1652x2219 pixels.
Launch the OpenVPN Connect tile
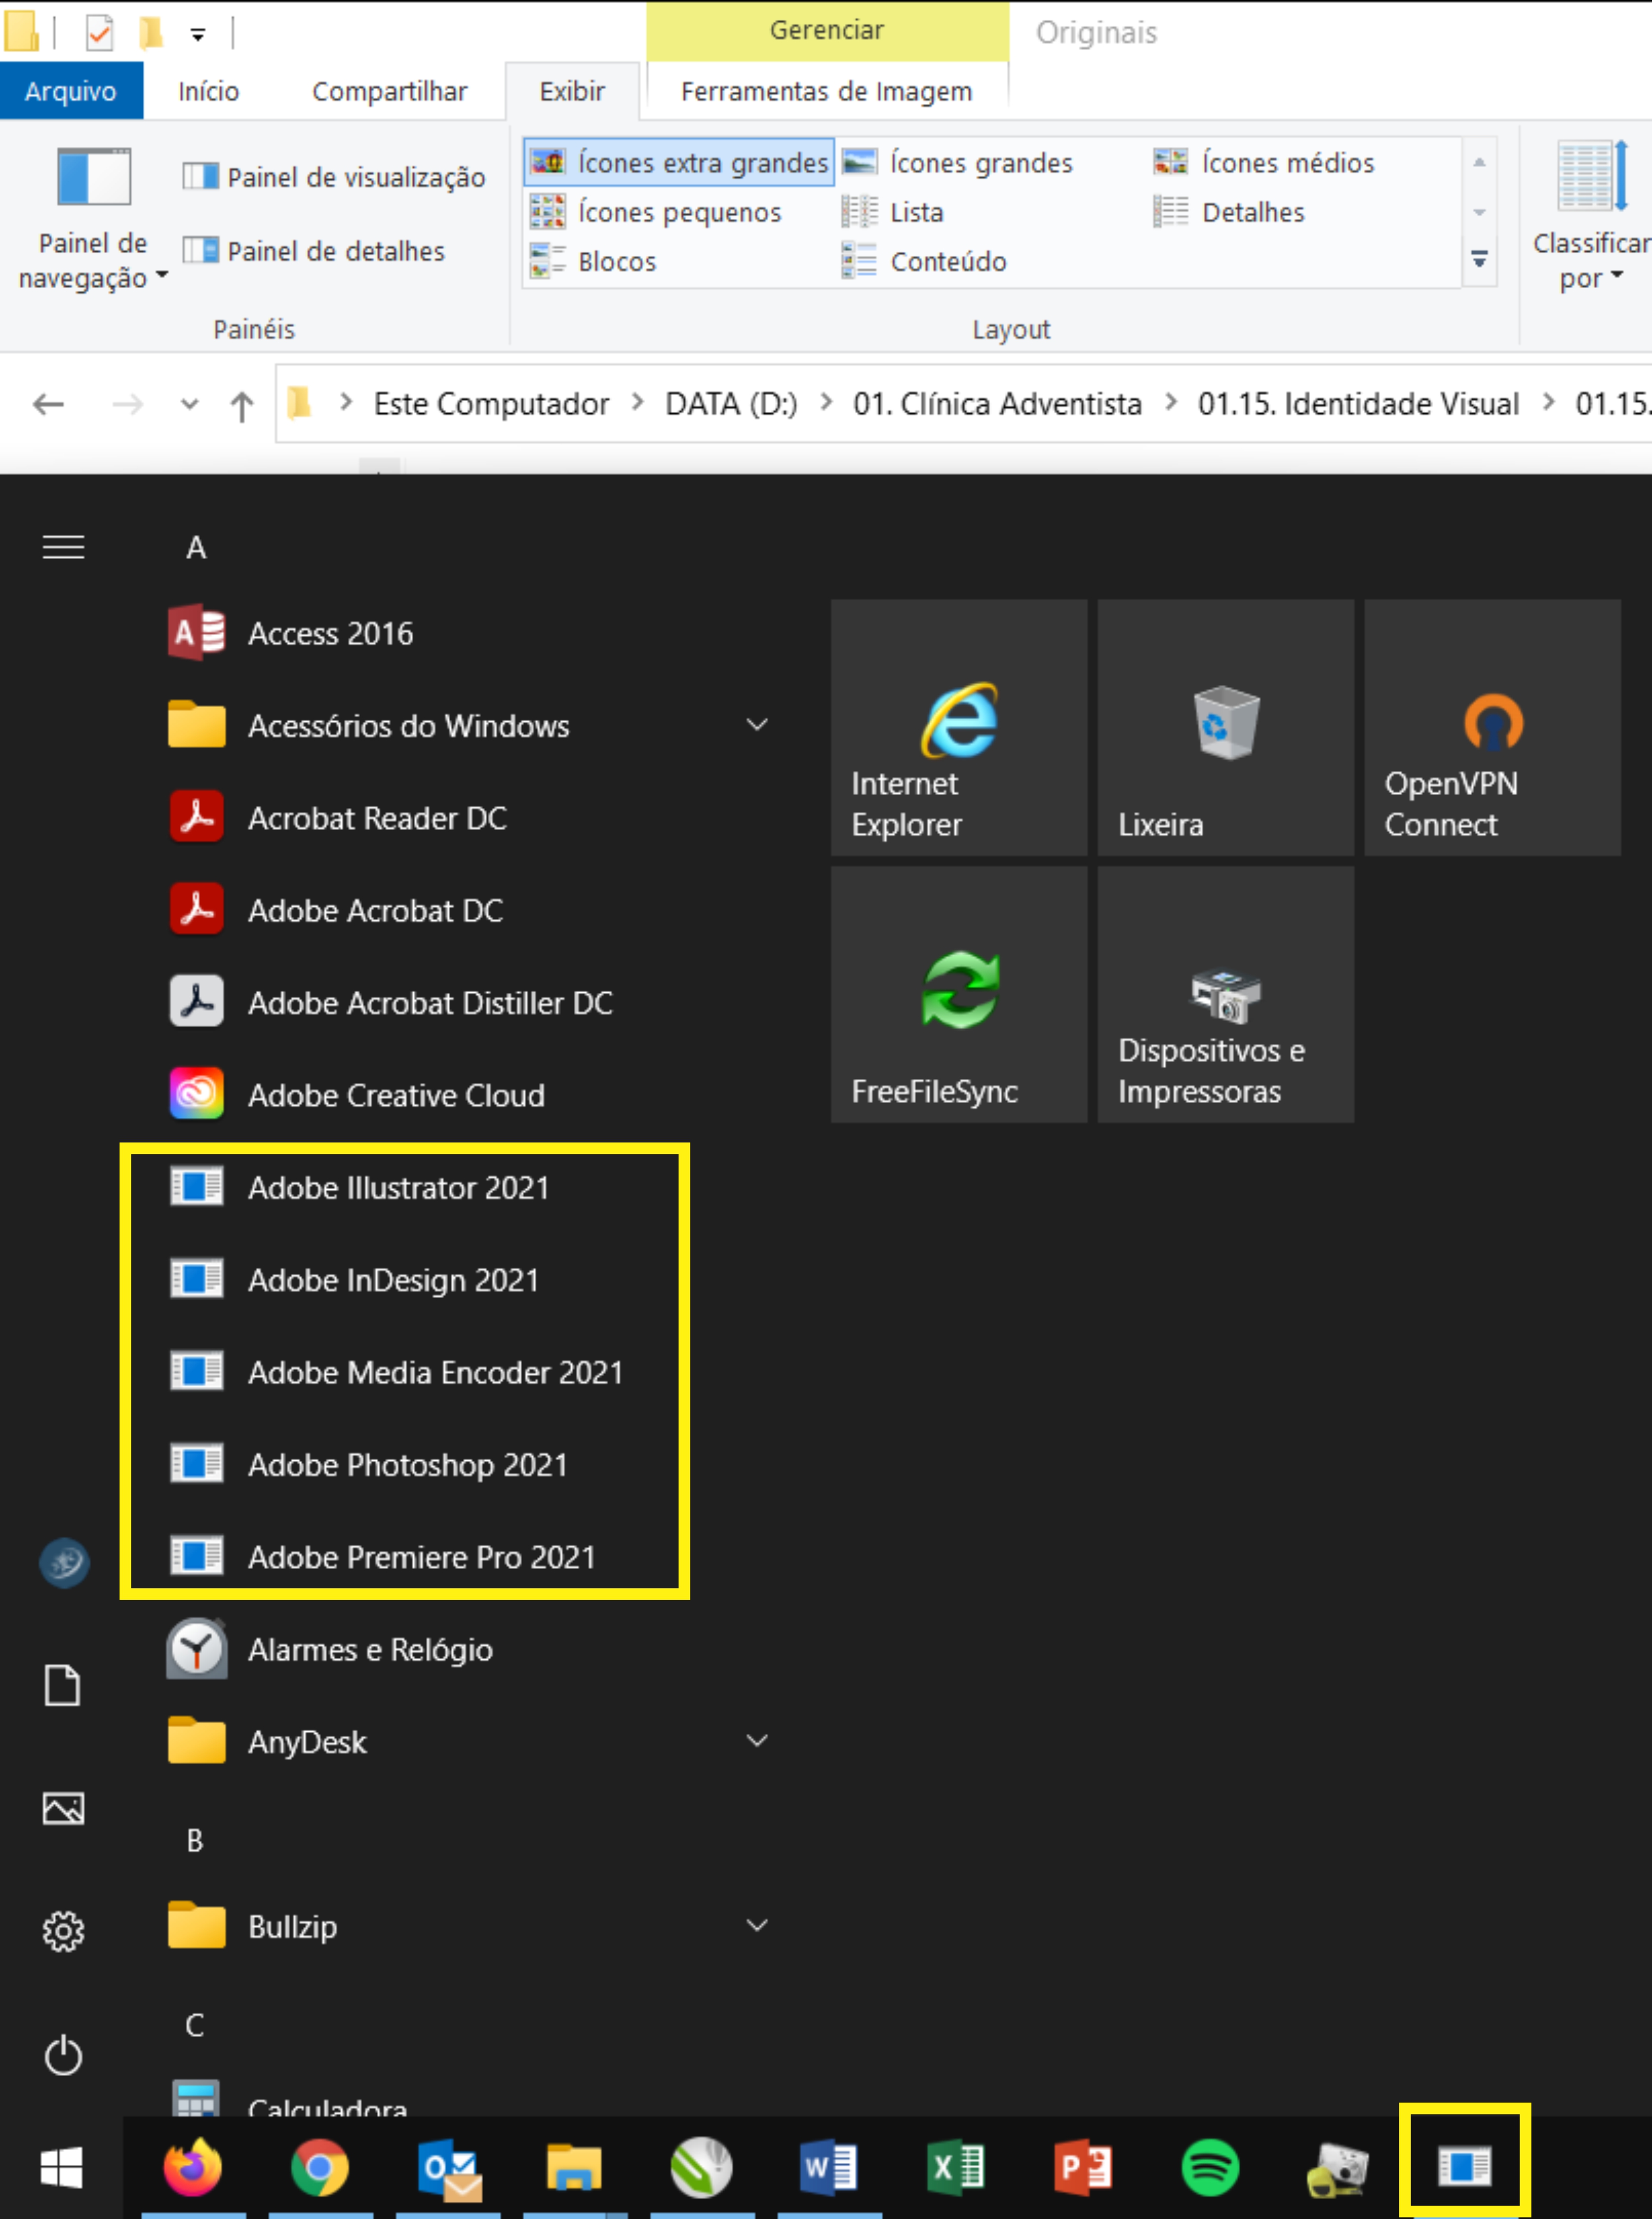click(x=1492, y=727)
